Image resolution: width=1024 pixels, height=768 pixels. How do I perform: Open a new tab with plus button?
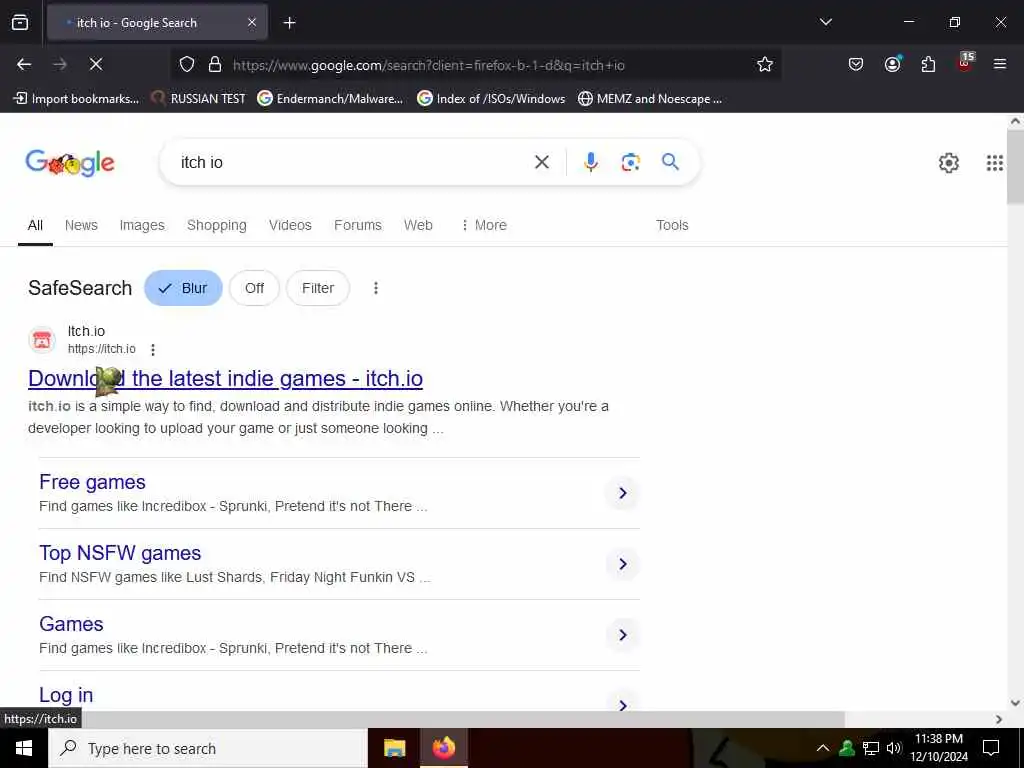[x=289, y=23]
